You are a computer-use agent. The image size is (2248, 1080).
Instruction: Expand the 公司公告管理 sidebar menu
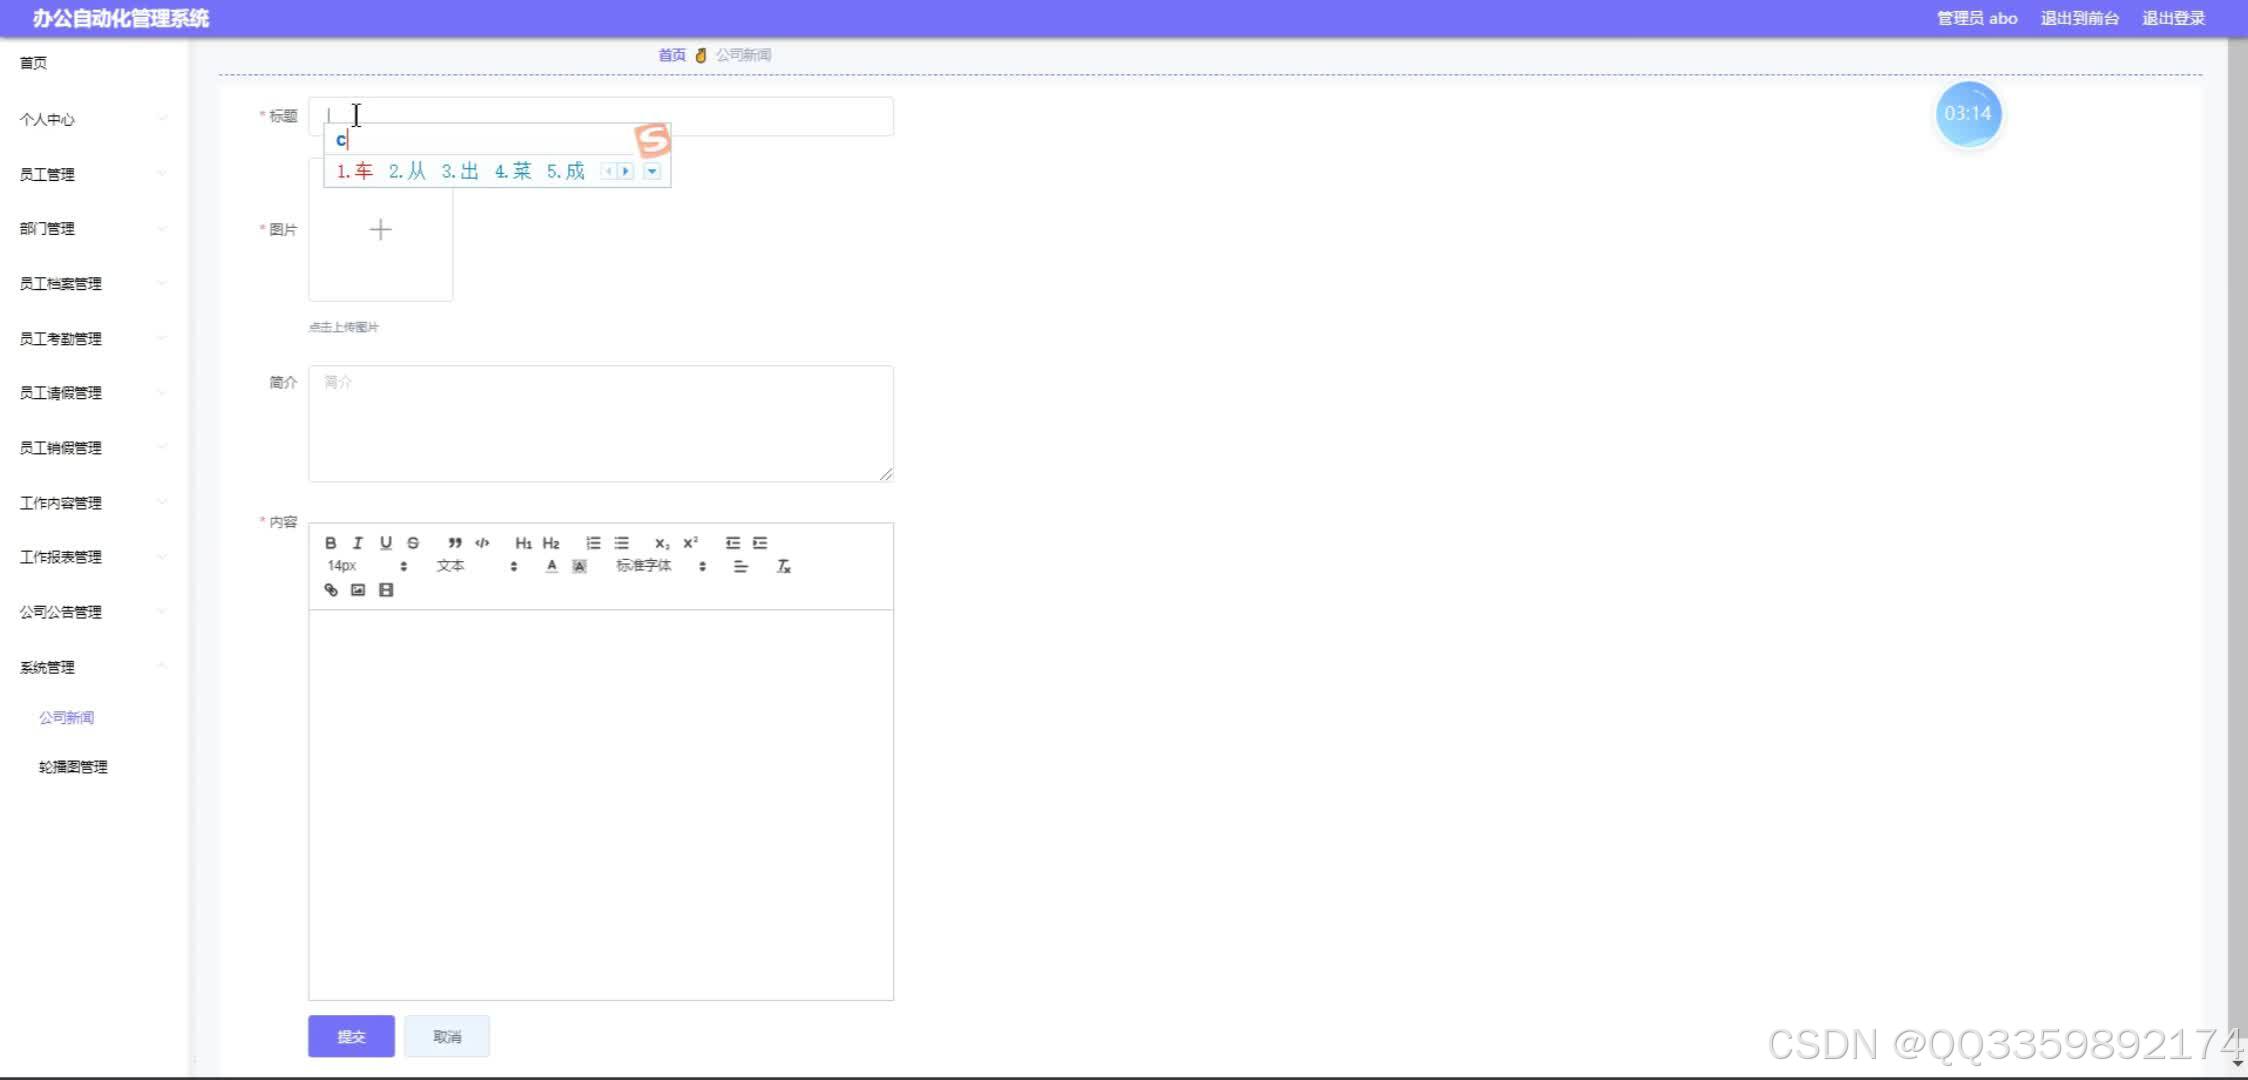(92, 611)
